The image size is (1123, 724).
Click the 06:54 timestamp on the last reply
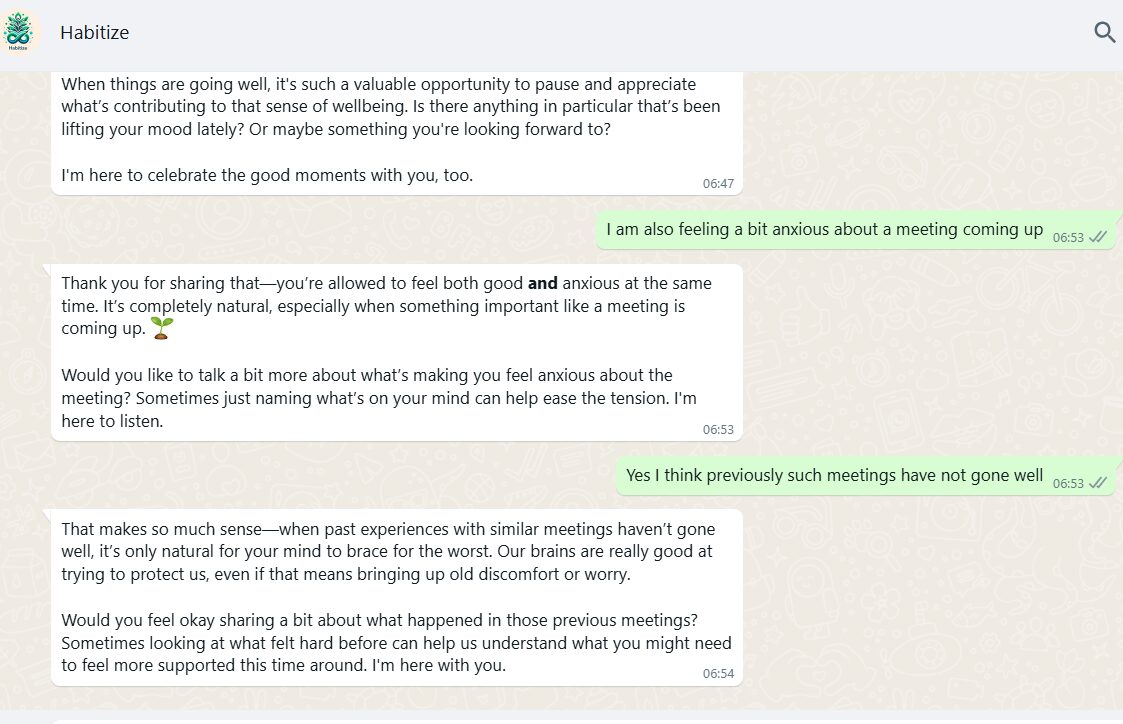[x=718, y=674]
